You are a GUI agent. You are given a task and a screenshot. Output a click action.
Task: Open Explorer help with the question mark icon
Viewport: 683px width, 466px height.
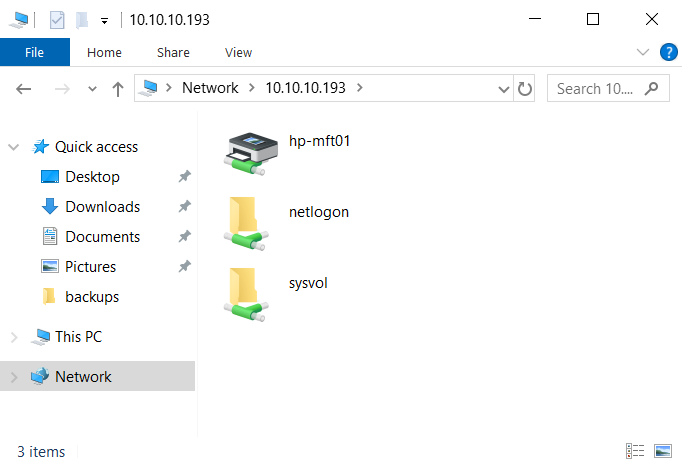point(668,52)
